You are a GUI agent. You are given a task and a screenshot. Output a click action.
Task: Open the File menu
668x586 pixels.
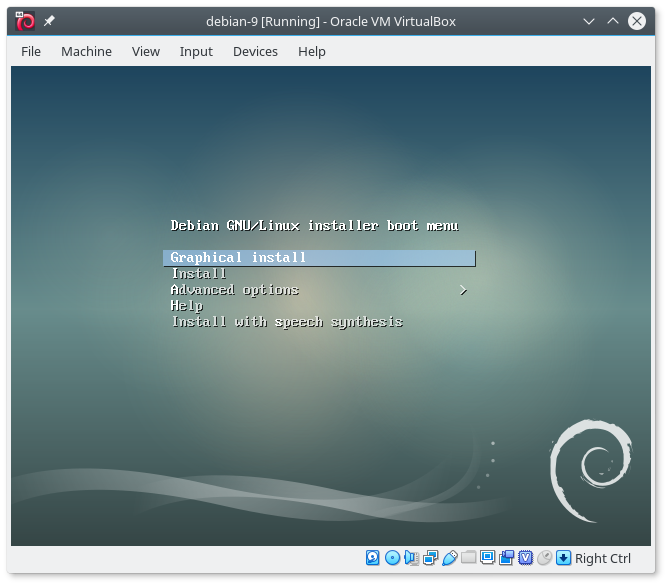coord(31,51)
